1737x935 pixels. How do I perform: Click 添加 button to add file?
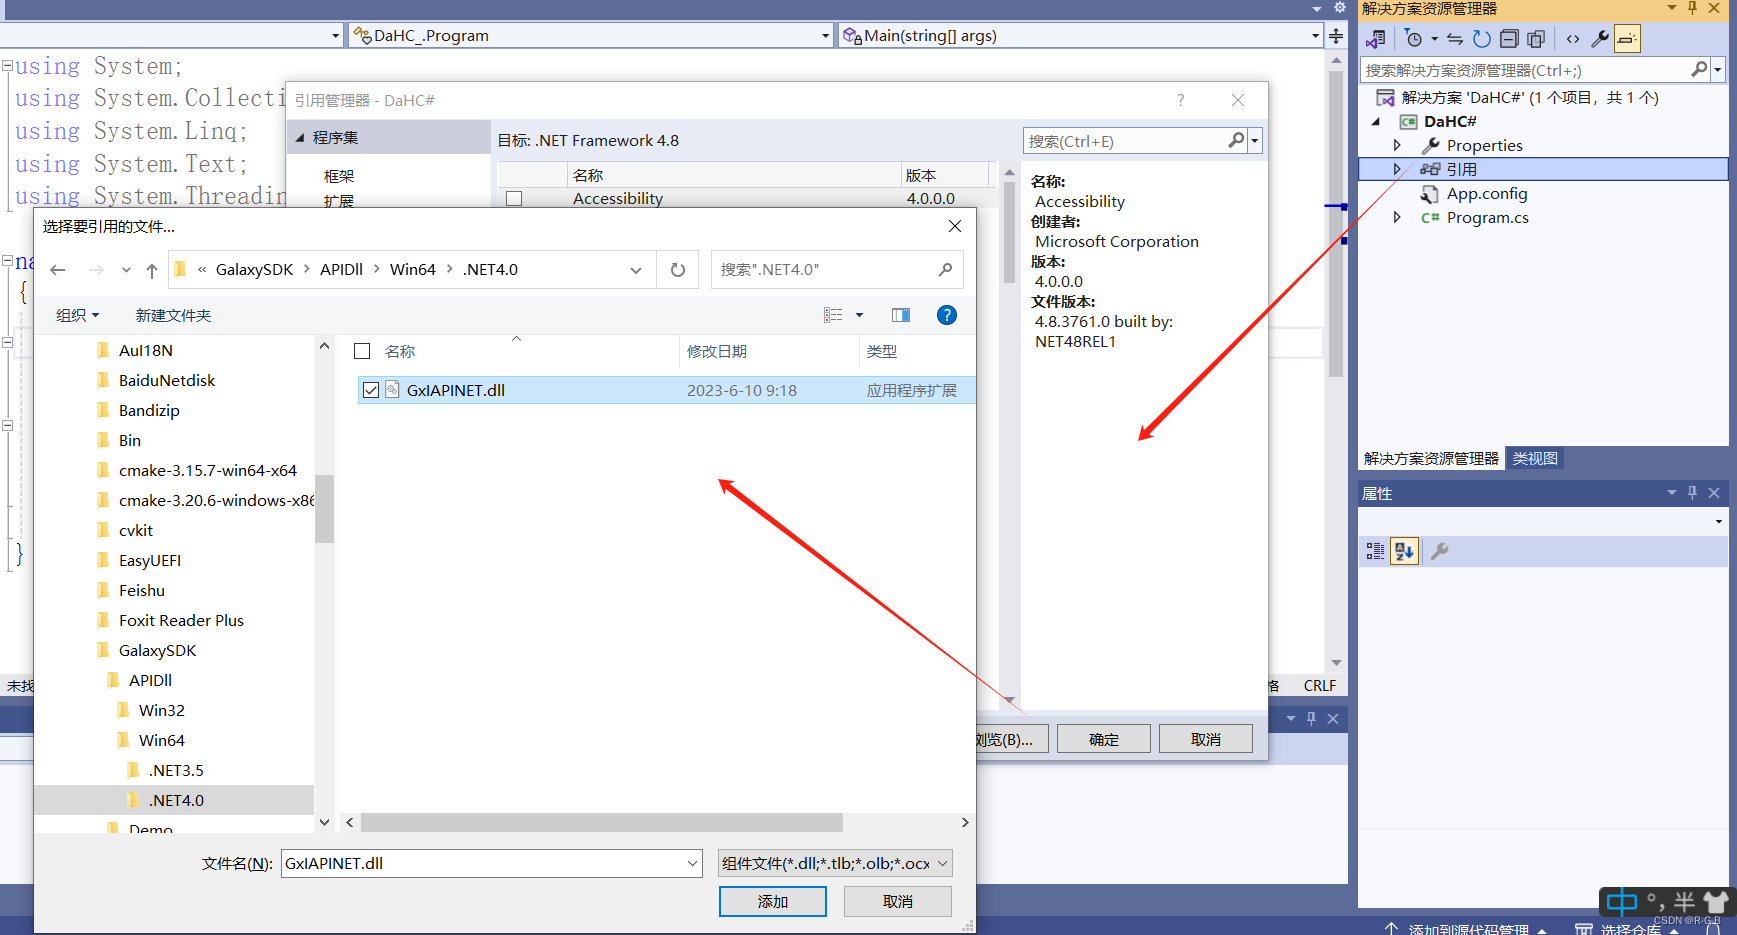[773, 901]
